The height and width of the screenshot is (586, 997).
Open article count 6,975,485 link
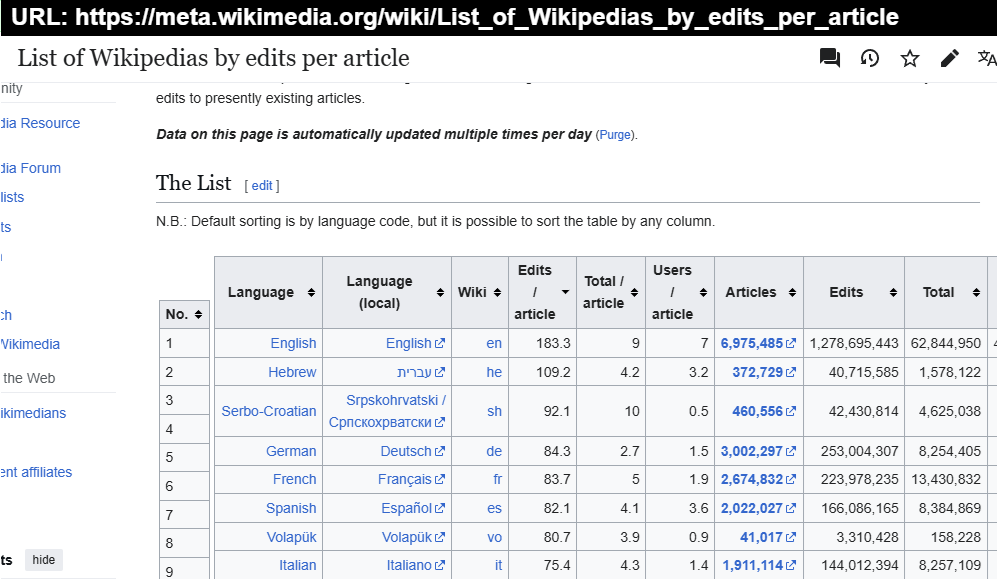point(758,343)
